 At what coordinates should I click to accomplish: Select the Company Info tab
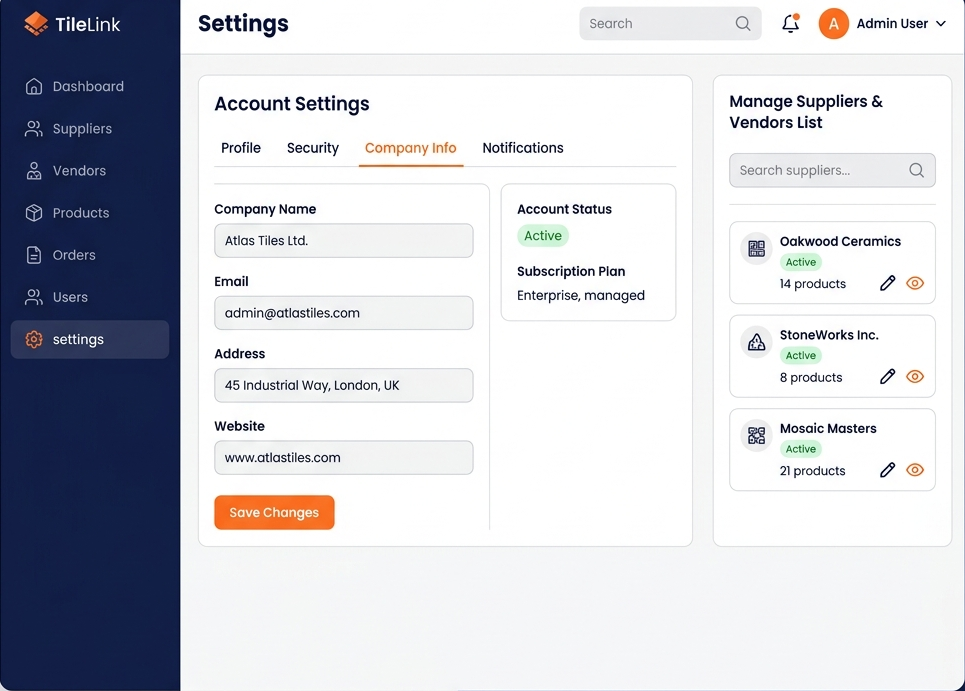coord(410,148)
